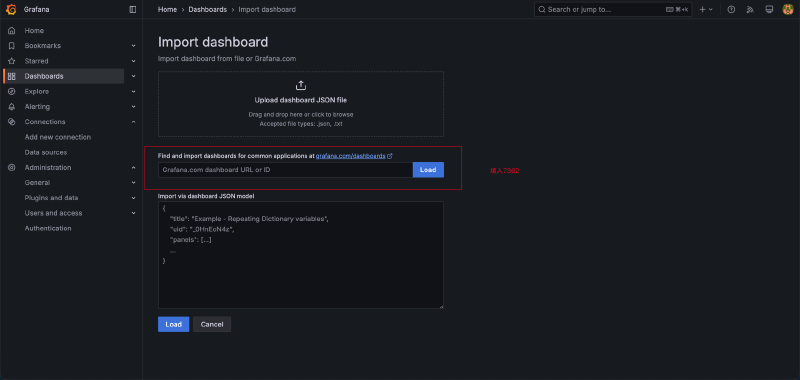The image size is (800, 380).
Task: Expand the General submenu chevron
Action: click(133, 183)
